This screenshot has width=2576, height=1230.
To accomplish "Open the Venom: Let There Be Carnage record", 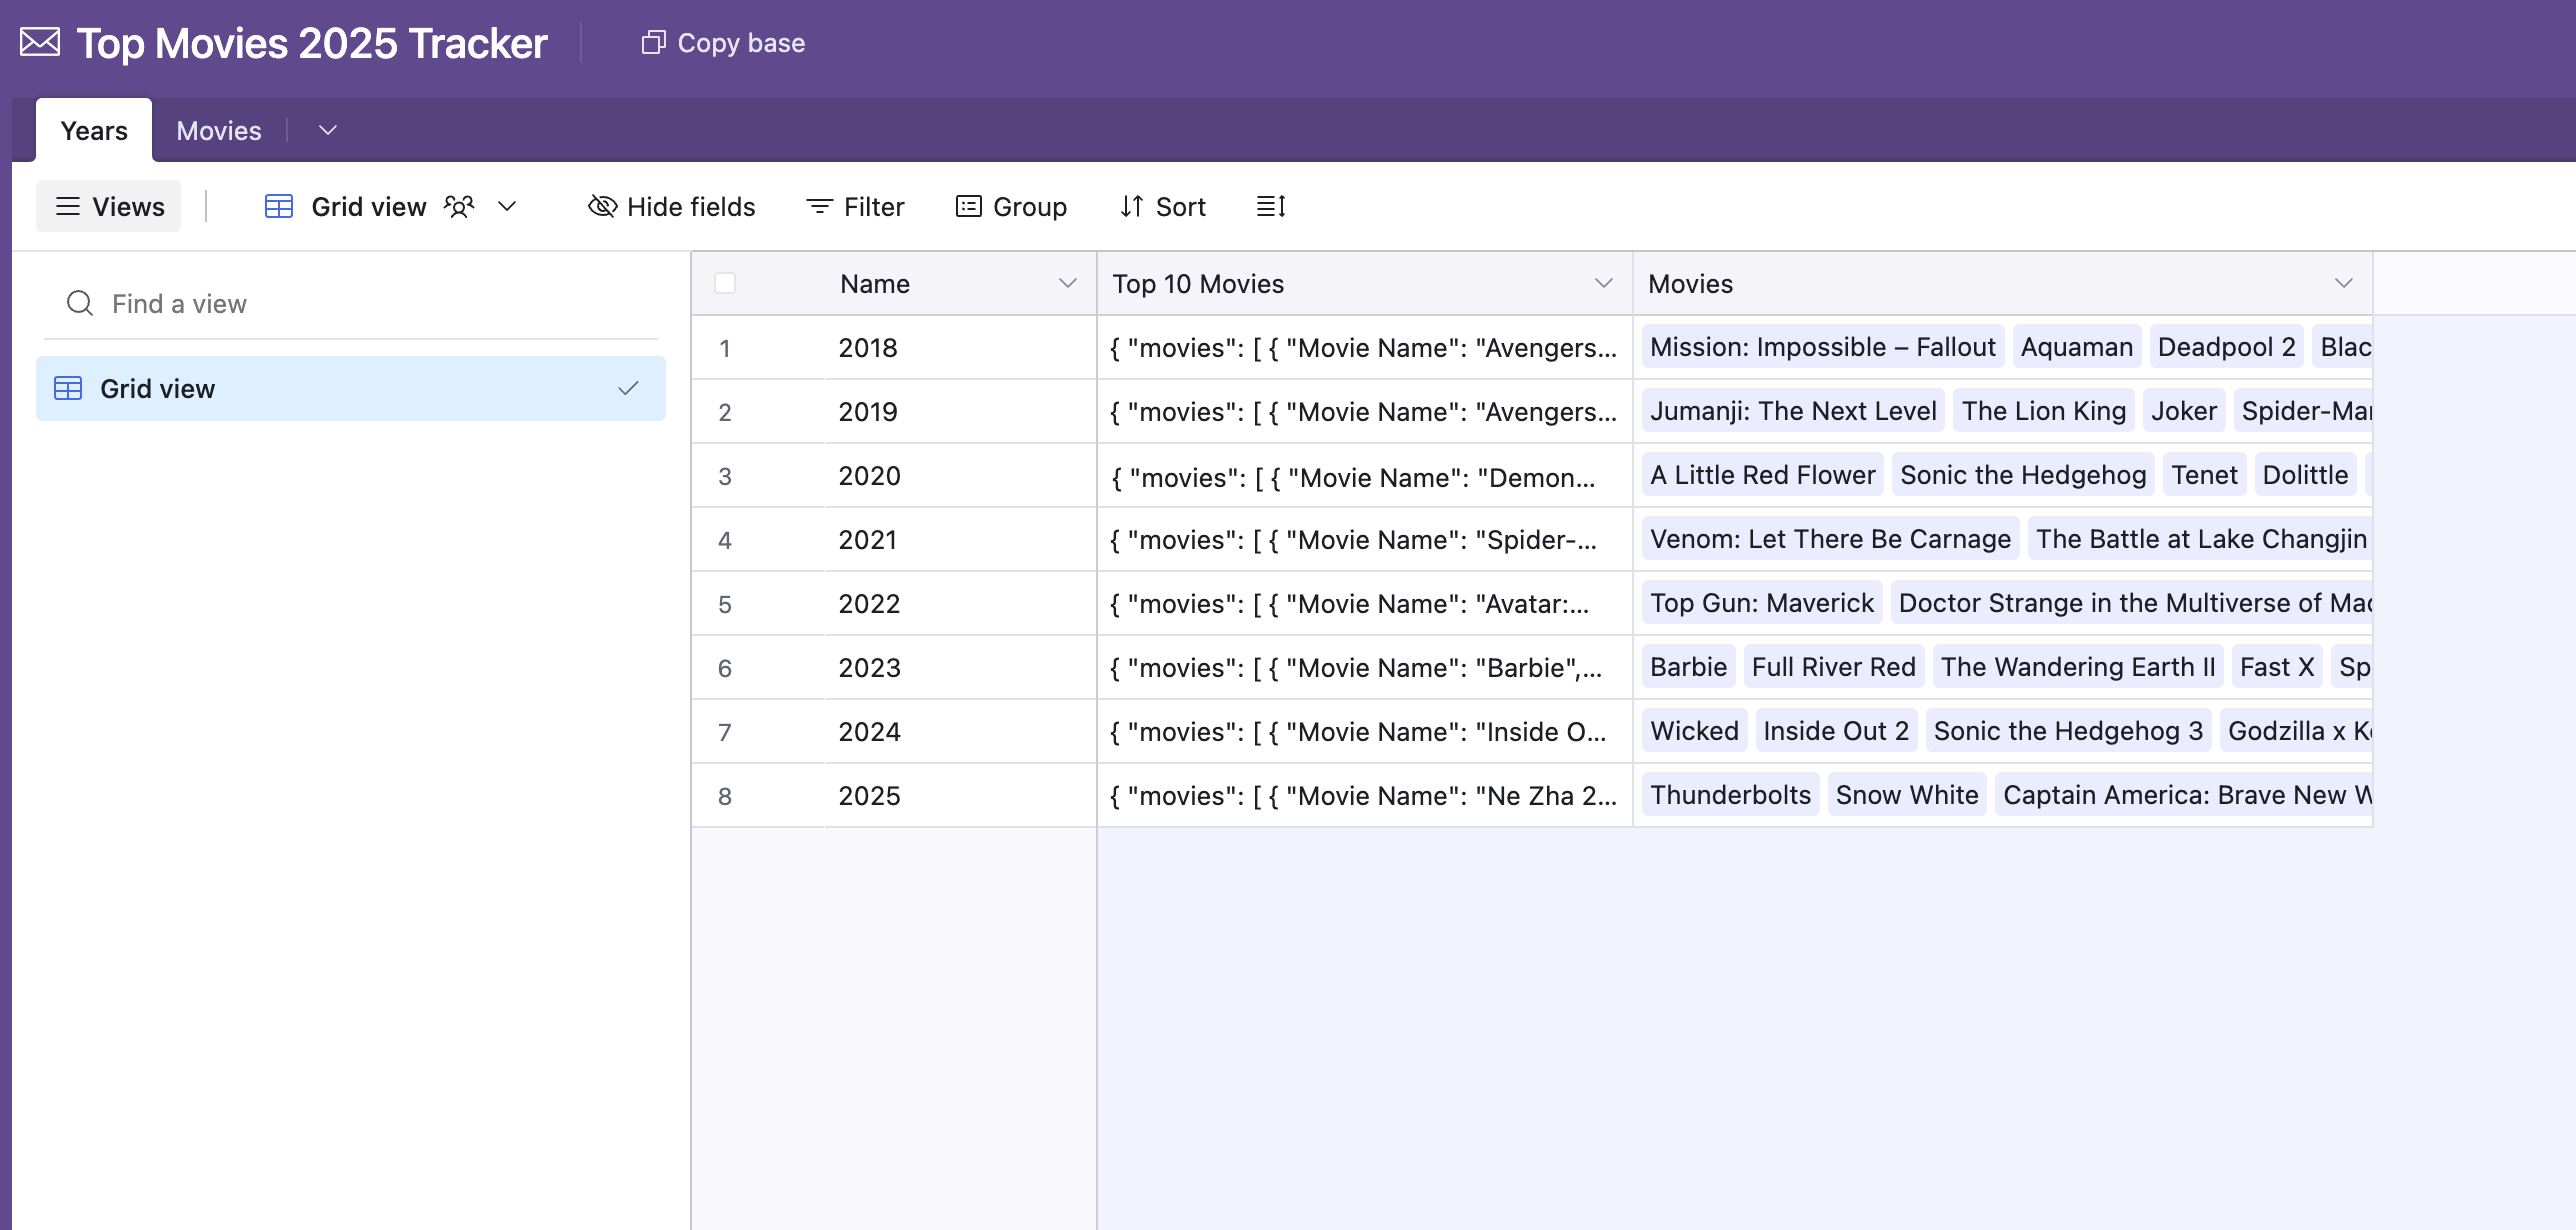I will point(1830,538).
